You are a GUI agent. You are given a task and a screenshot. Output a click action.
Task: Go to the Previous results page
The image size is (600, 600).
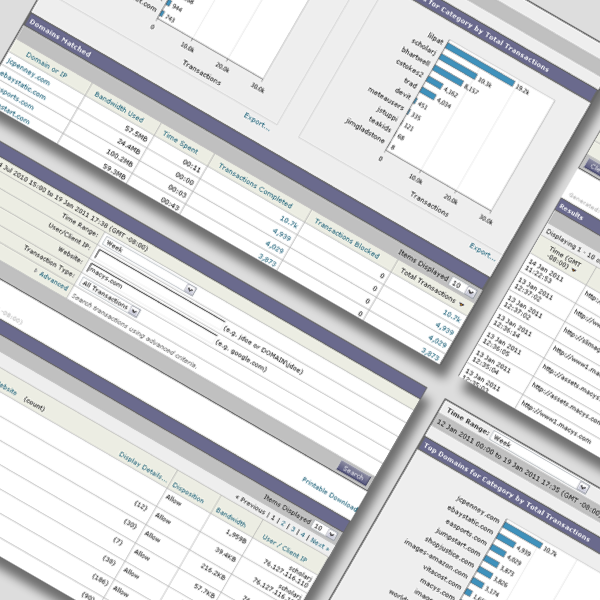[x=251, y=505]
